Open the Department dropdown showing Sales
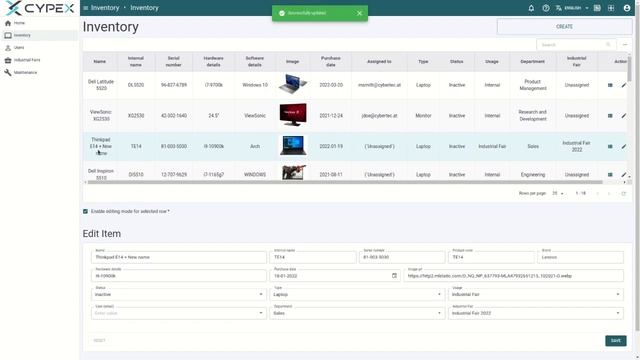 click(356, 312)
